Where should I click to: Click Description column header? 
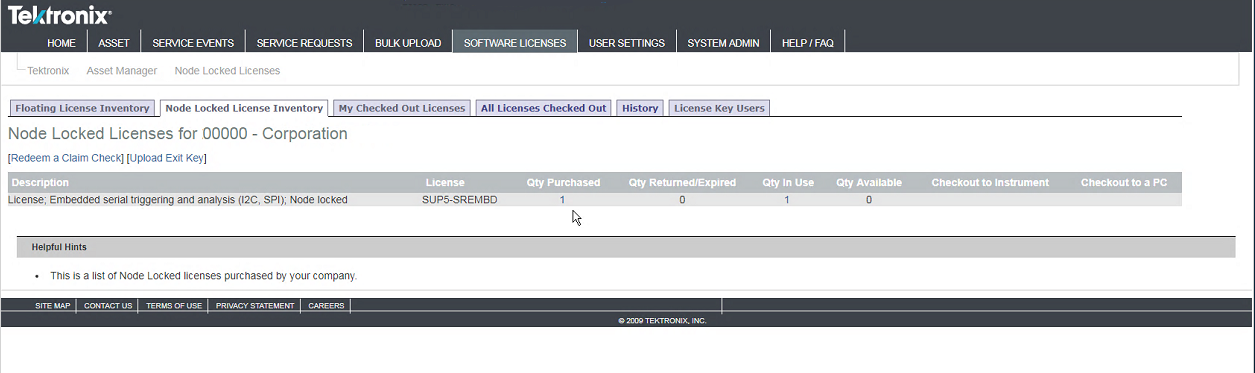coord(40,183)
